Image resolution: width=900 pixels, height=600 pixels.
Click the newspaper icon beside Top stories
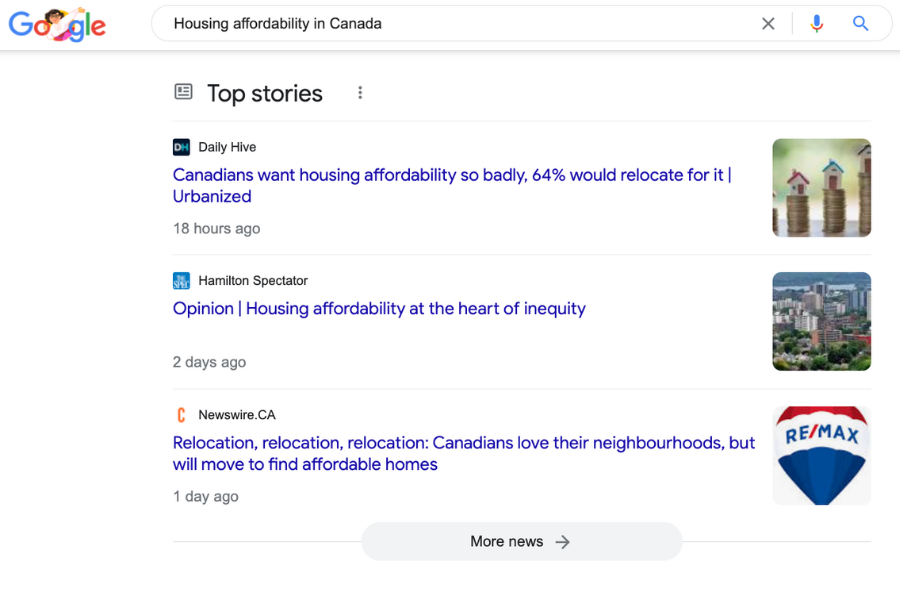(x=183, y=91)
